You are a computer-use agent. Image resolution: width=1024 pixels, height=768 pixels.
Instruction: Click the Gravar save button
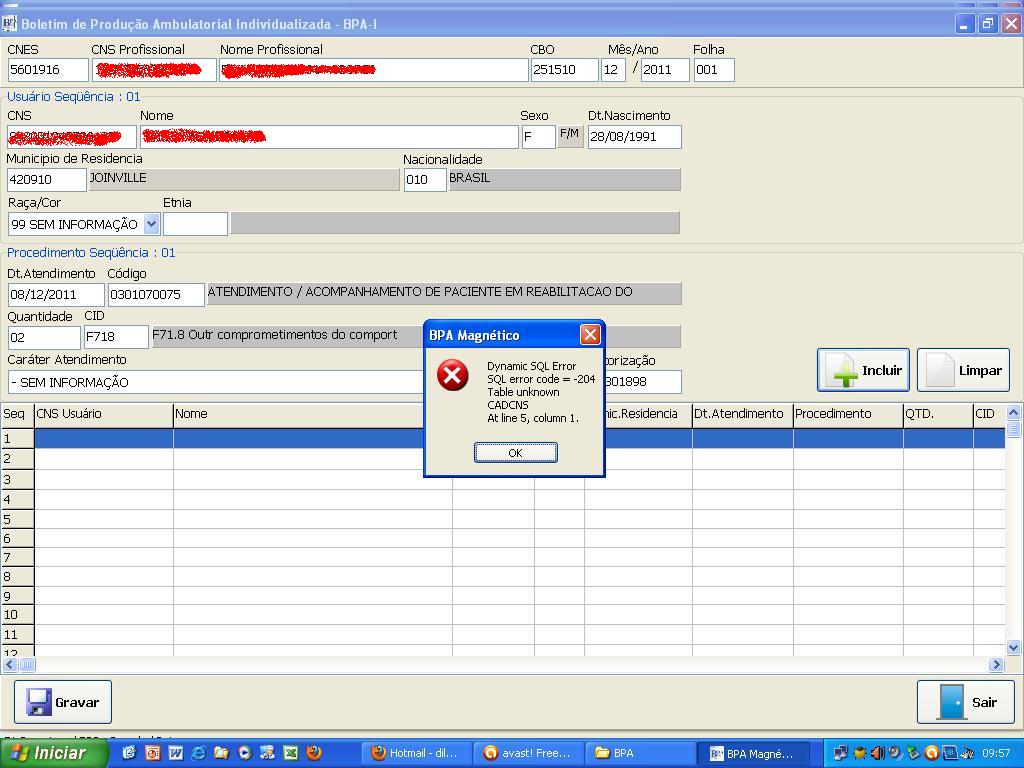[x=63, y=702]
